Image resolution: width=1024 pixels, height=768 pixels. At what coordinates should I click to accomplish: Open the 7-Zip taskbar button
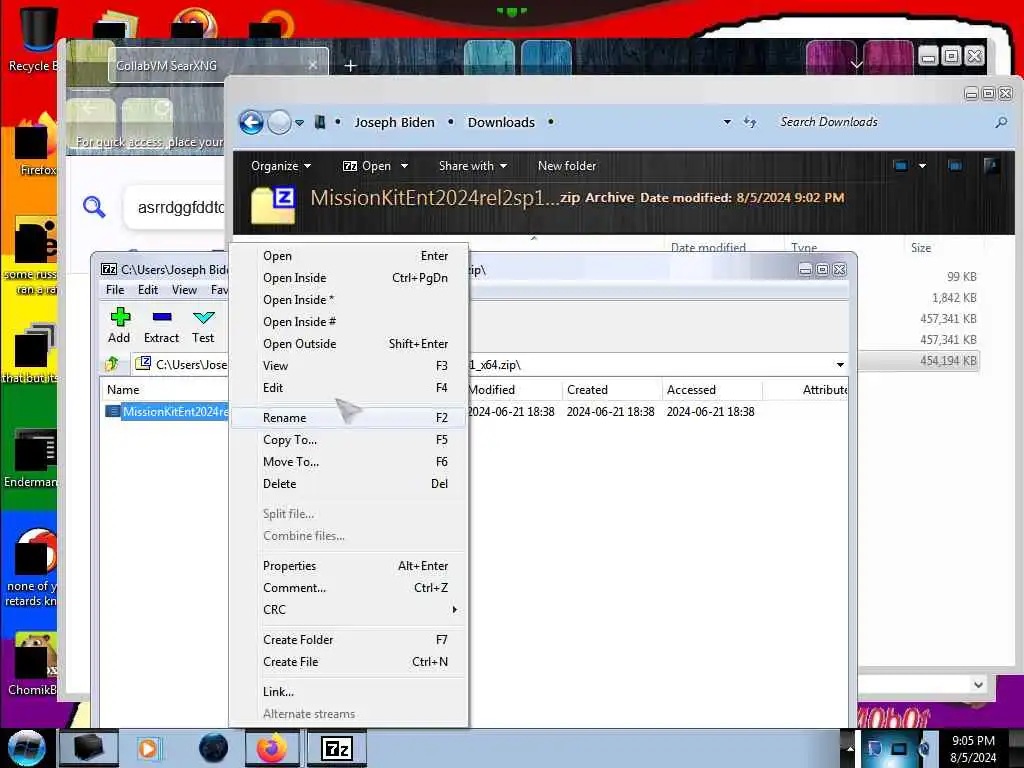(x=337, y=748)
